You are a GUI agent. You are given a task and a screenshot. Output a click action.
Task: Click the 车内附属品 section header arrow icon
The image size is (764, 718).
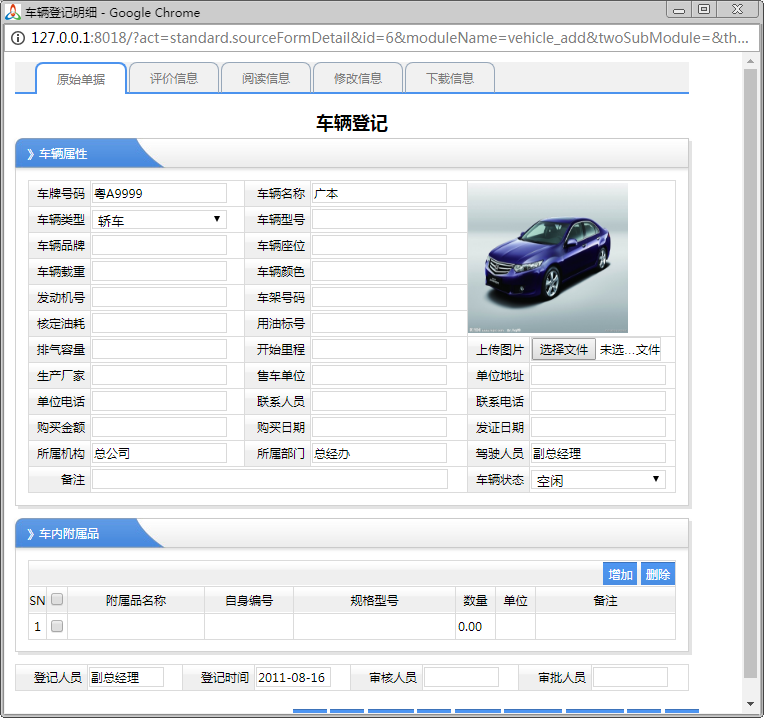pos(30,534)
